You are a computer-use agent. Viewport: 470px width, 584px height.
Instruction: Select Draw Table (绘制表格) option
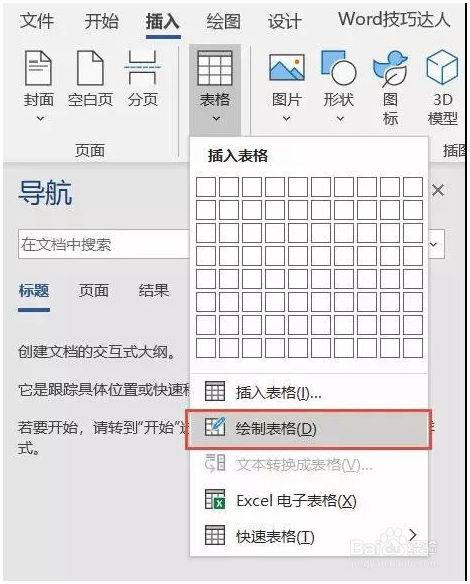click(x=309, y=429)
